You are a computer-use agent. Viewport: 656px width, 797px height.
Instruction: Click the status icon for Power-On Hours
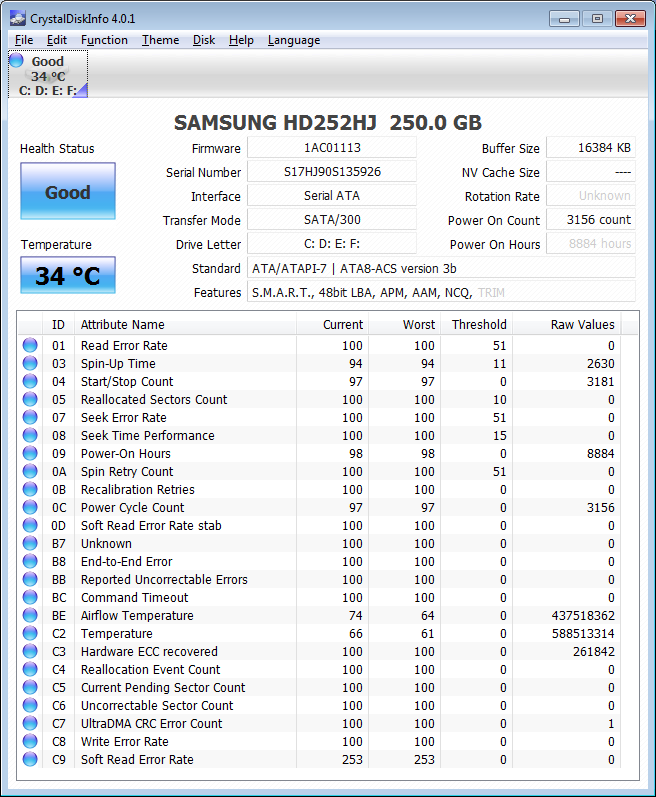(30, 453)
